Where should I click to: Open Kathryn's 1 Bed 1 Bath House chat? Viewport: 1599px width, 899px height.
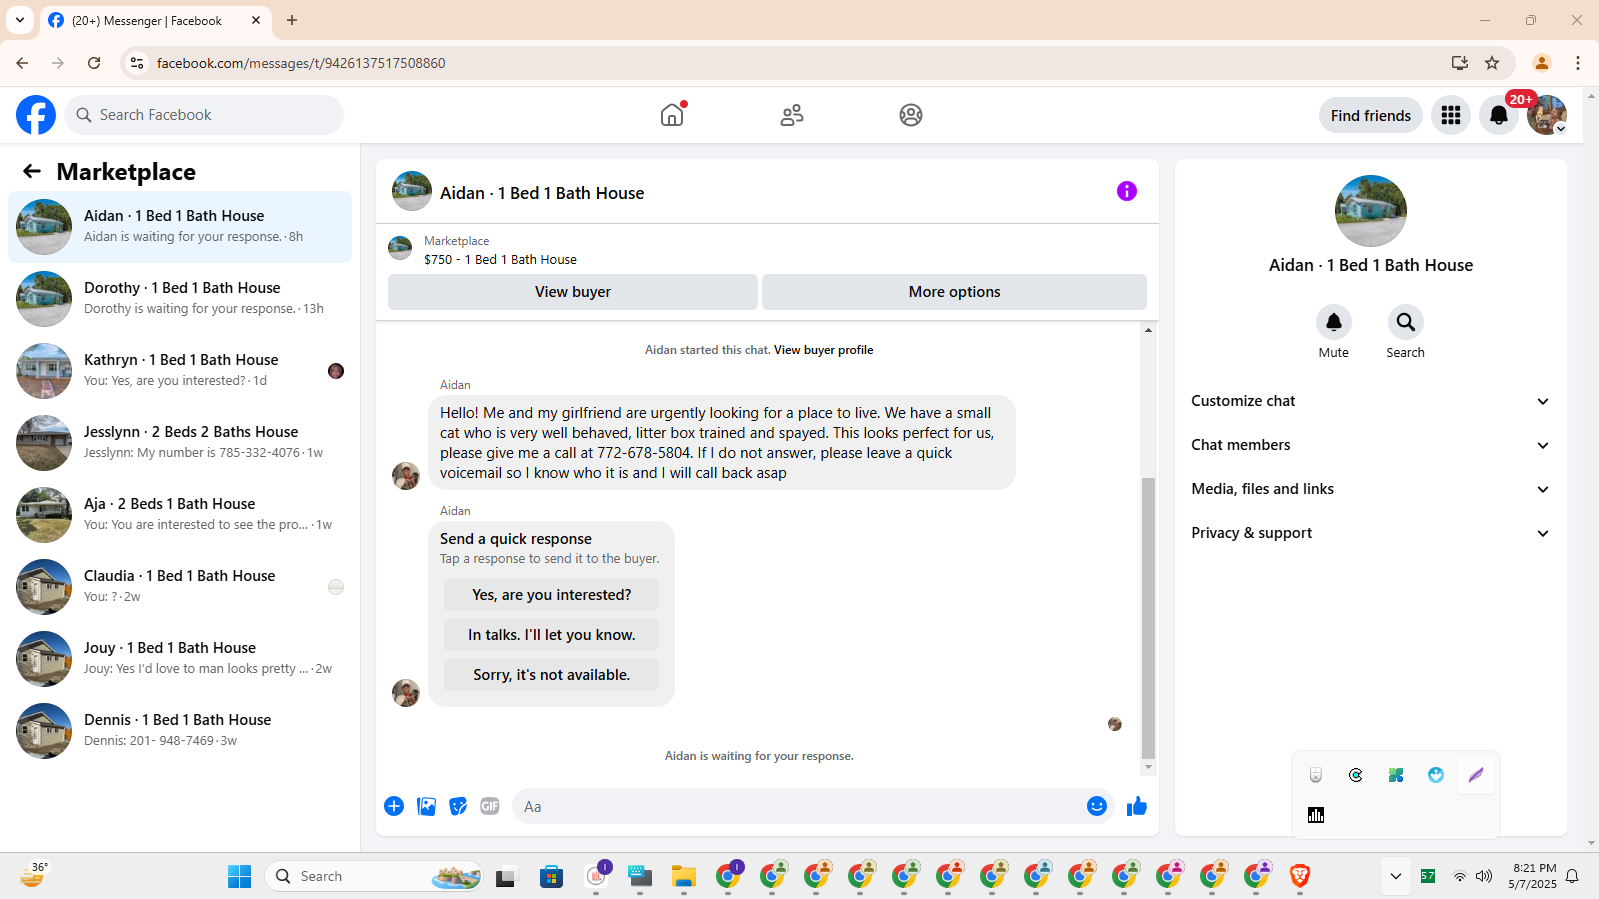click(180, 371)
